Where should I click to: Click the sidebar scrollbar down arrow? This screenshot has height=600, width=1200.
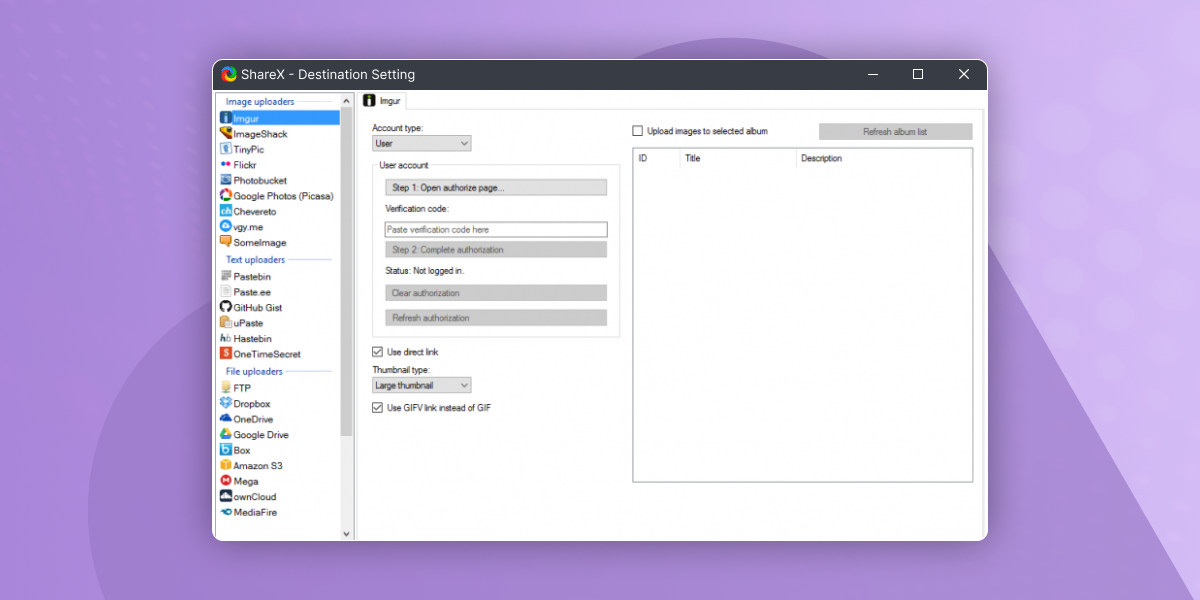click(x=347, y=534)
